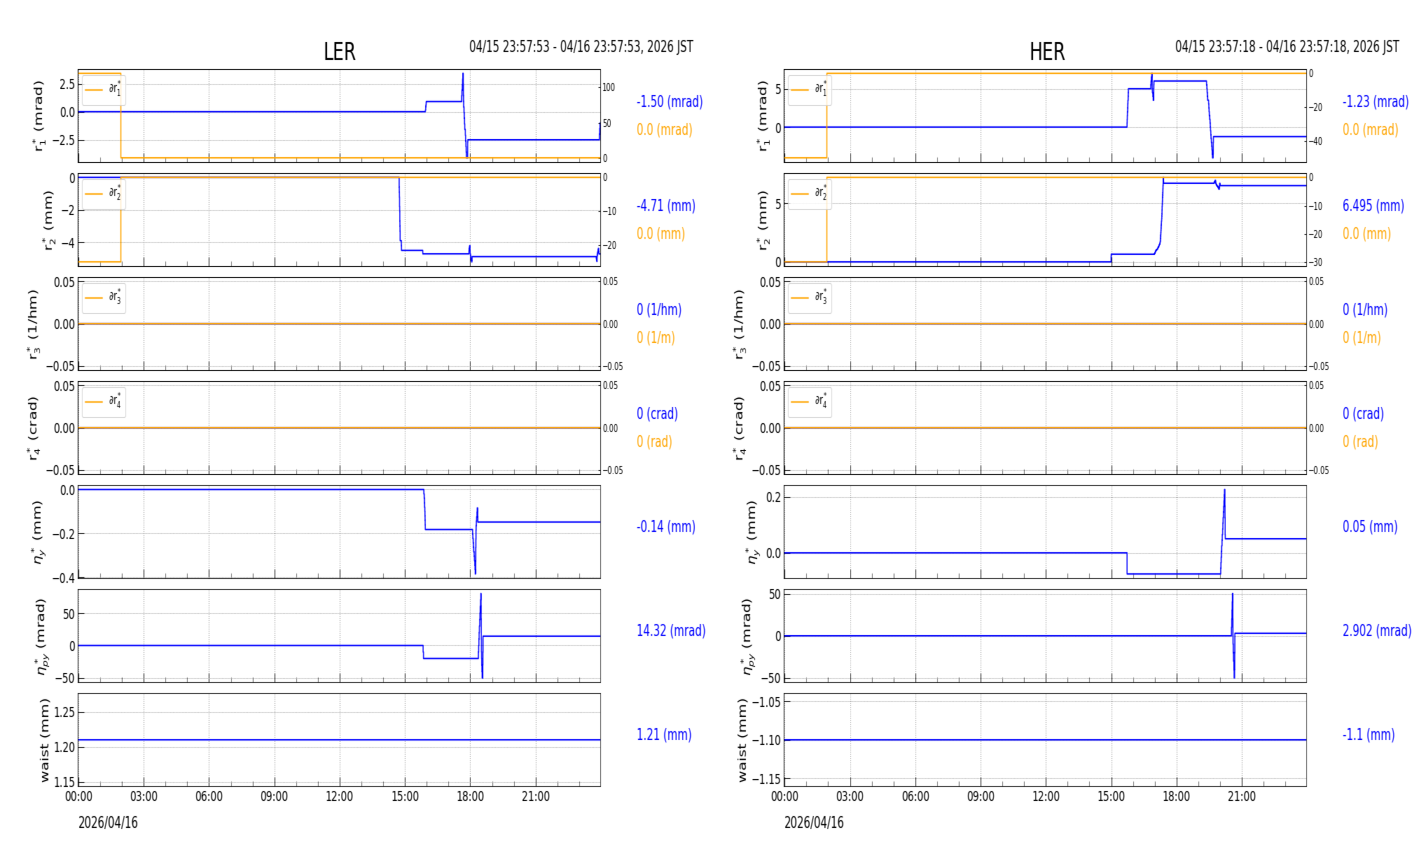Click the orange 0.0 (mrad) value in LER
This screenshot has width=1412, height=864.
[665, 130]
